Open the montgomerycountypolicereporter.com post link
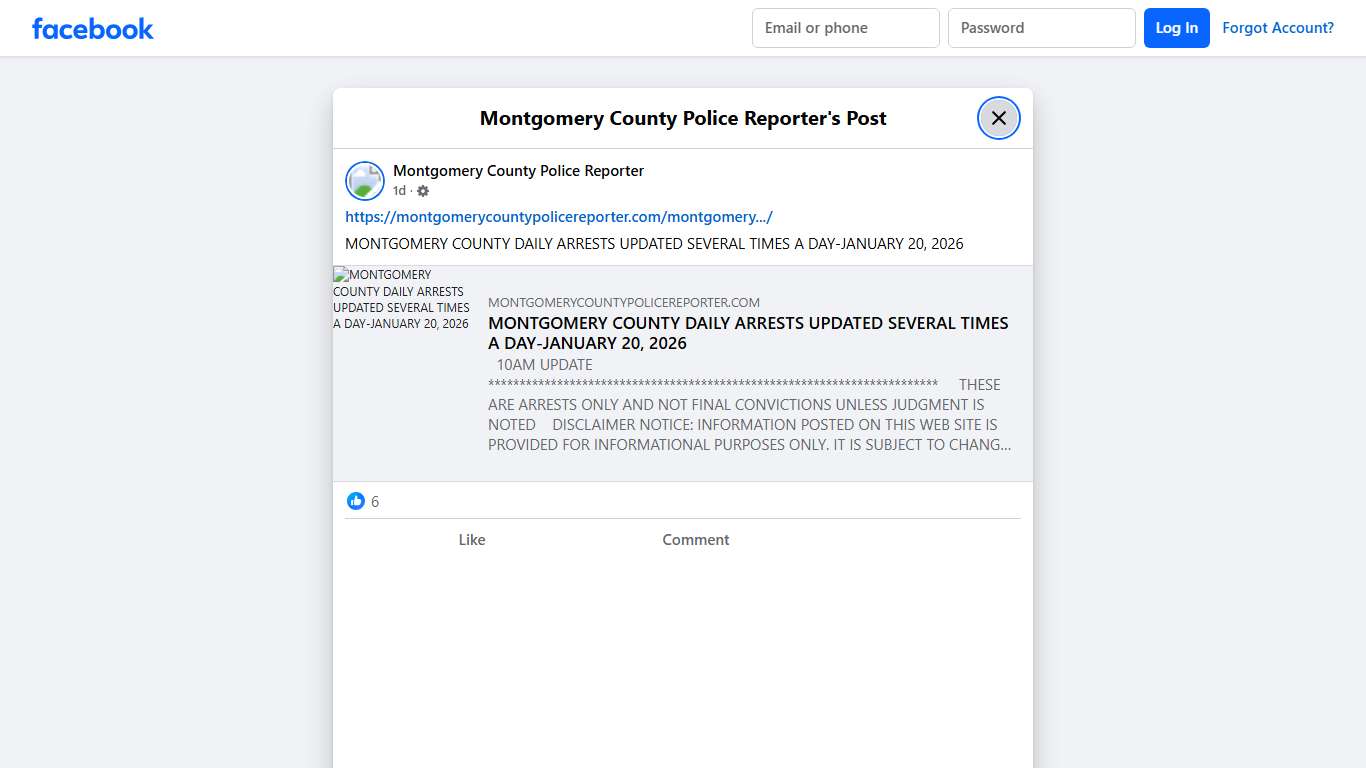Viewport: 1366px width, 768px height. [x=559, y=216]
